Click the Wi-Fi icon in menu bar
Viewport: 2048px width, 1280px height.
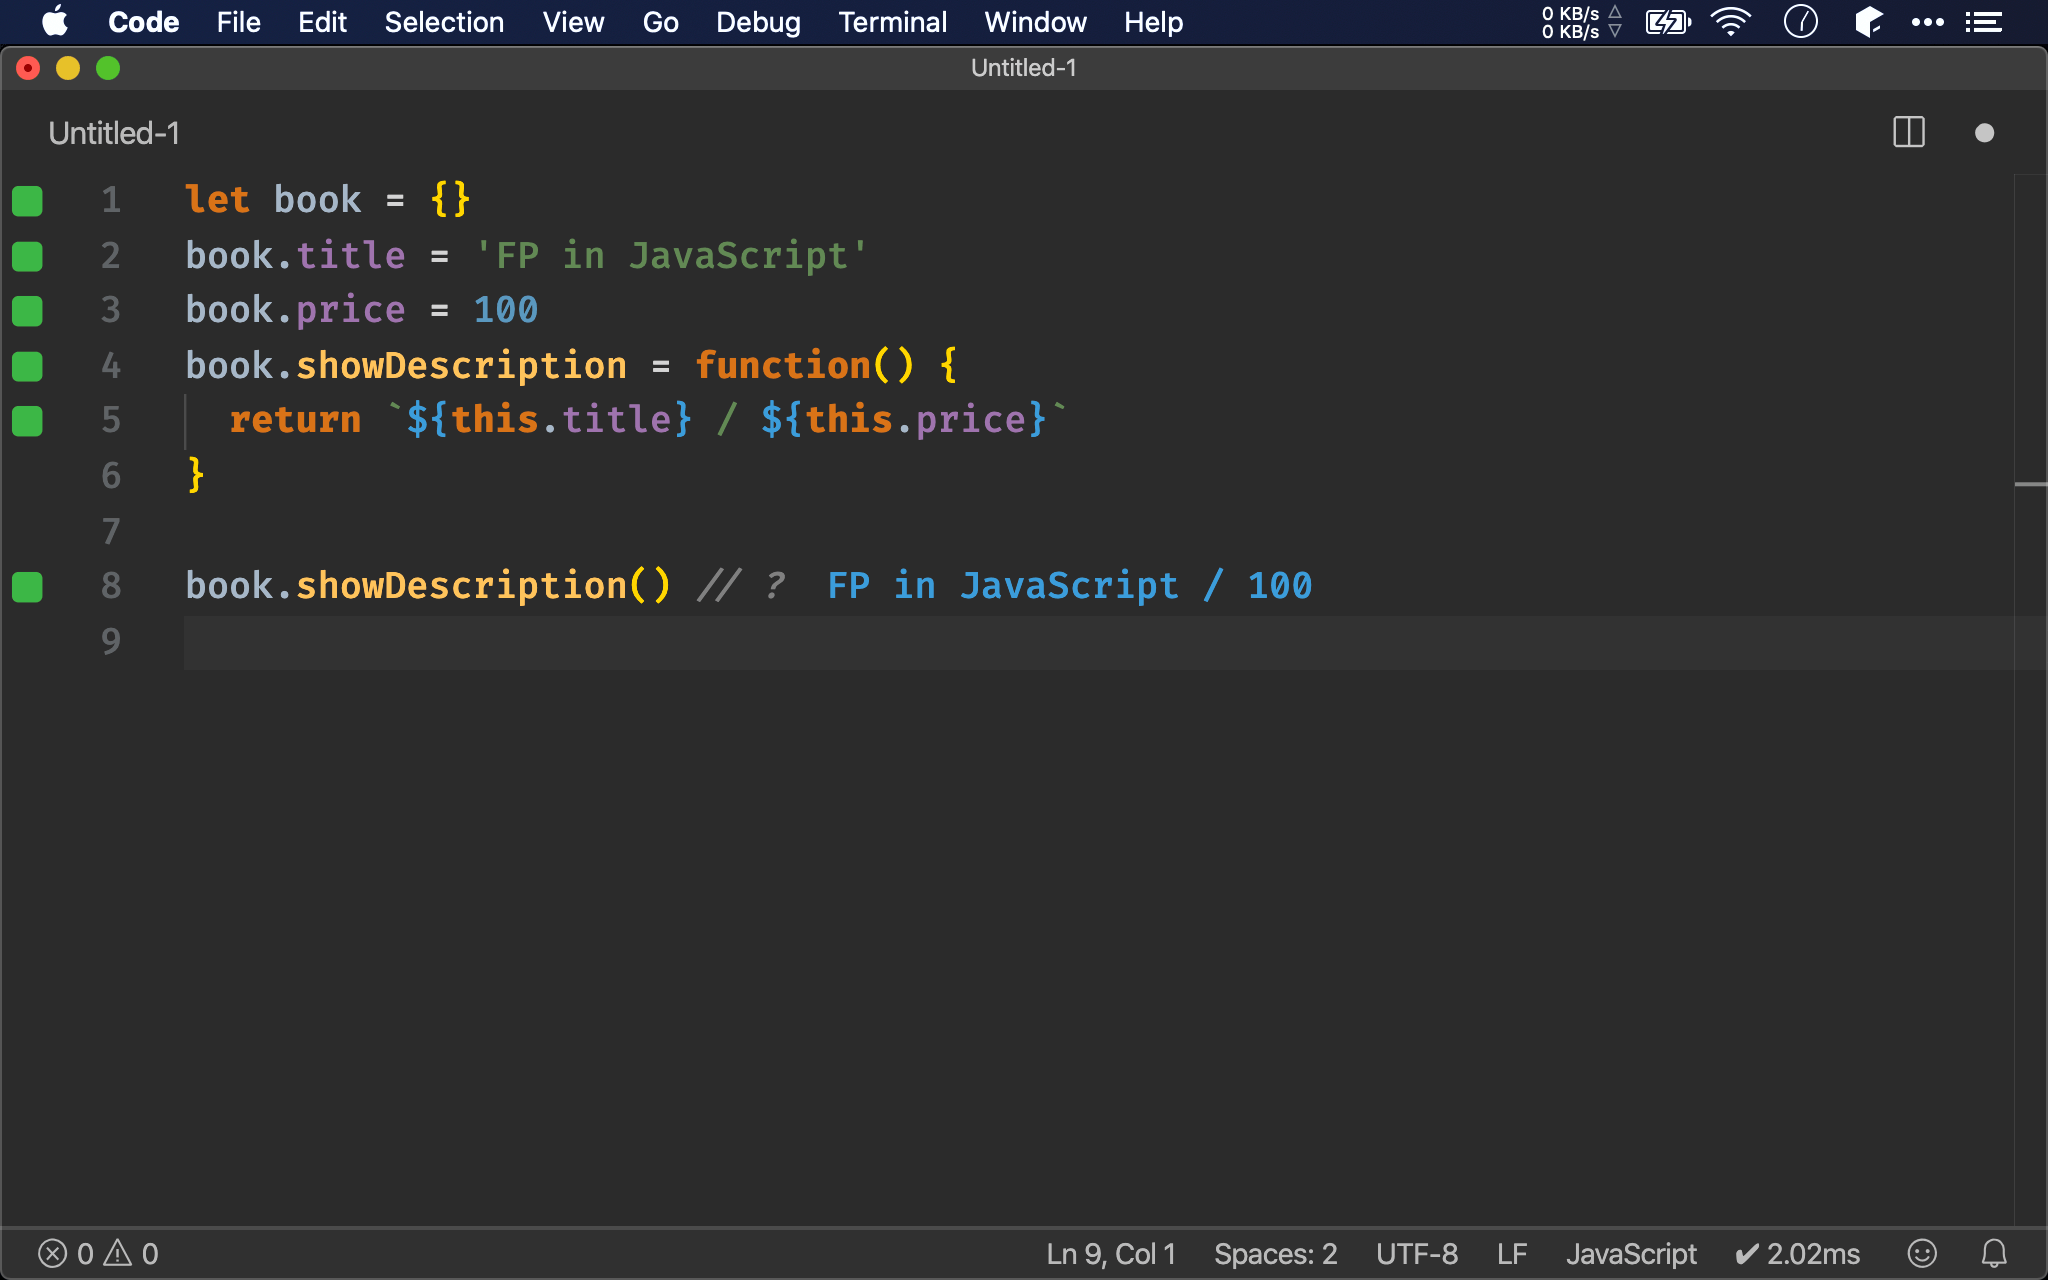[1730, 22]
